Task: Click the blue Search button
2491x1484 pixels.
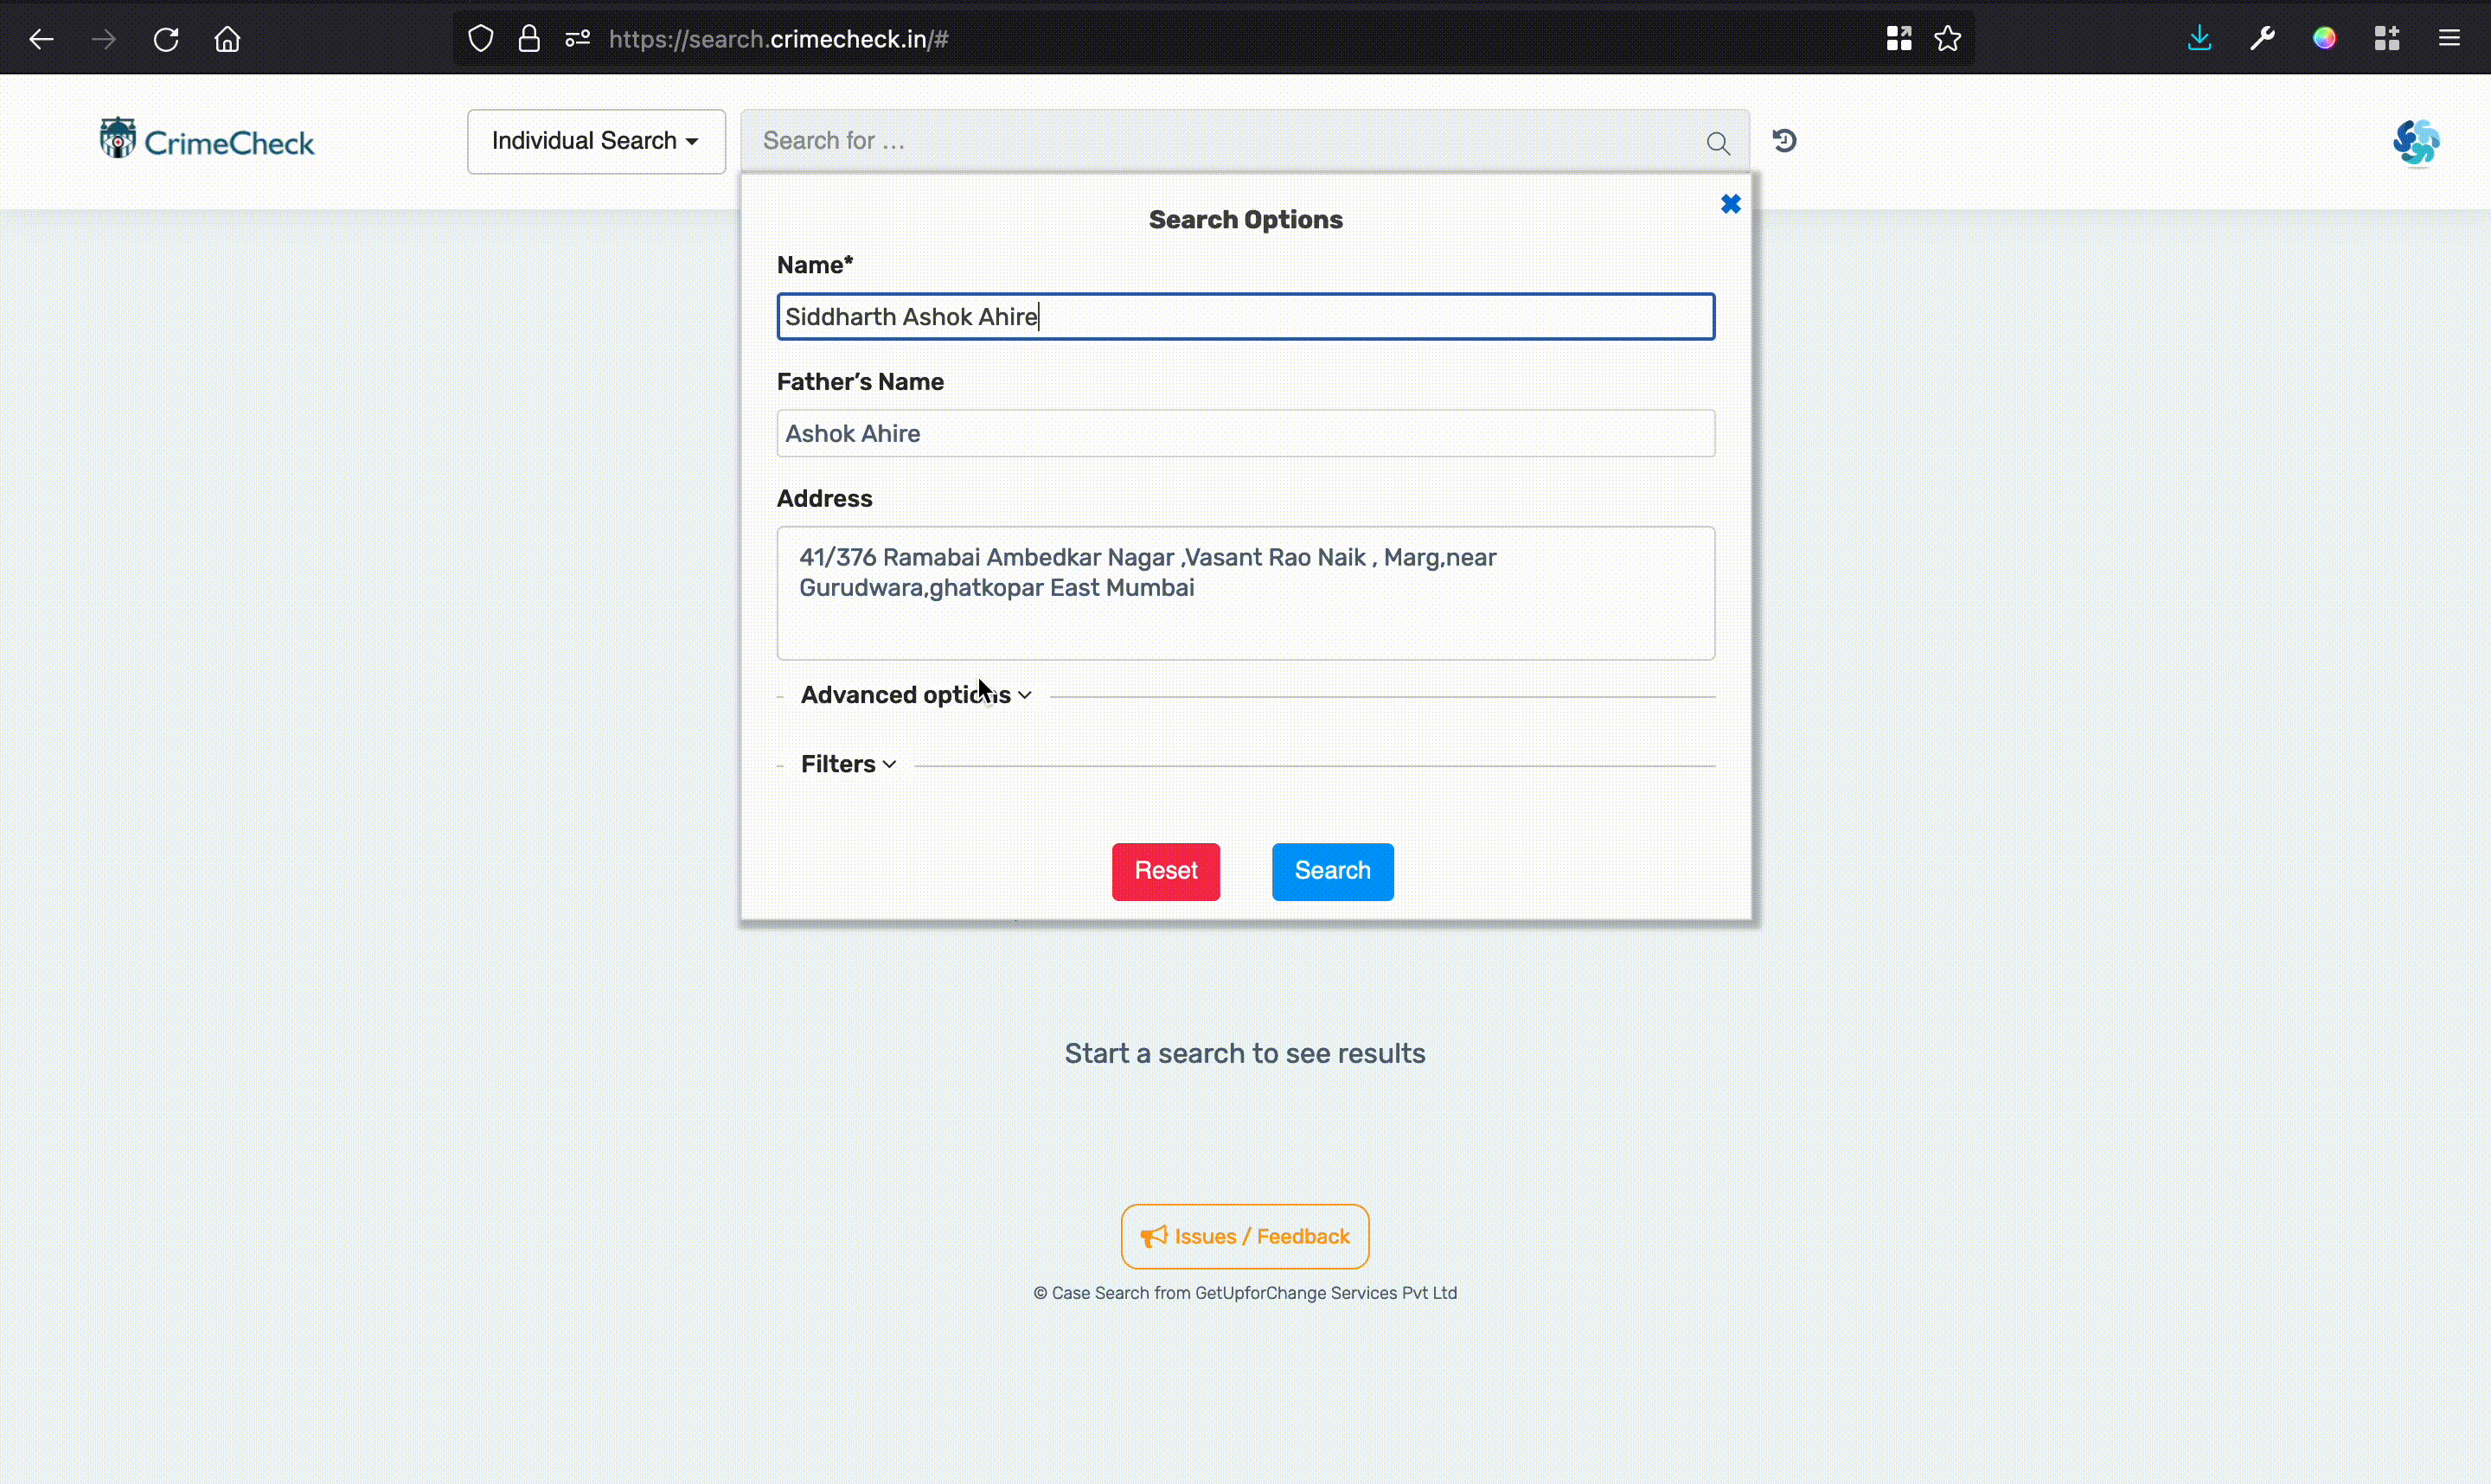Action: point(1332,871)
